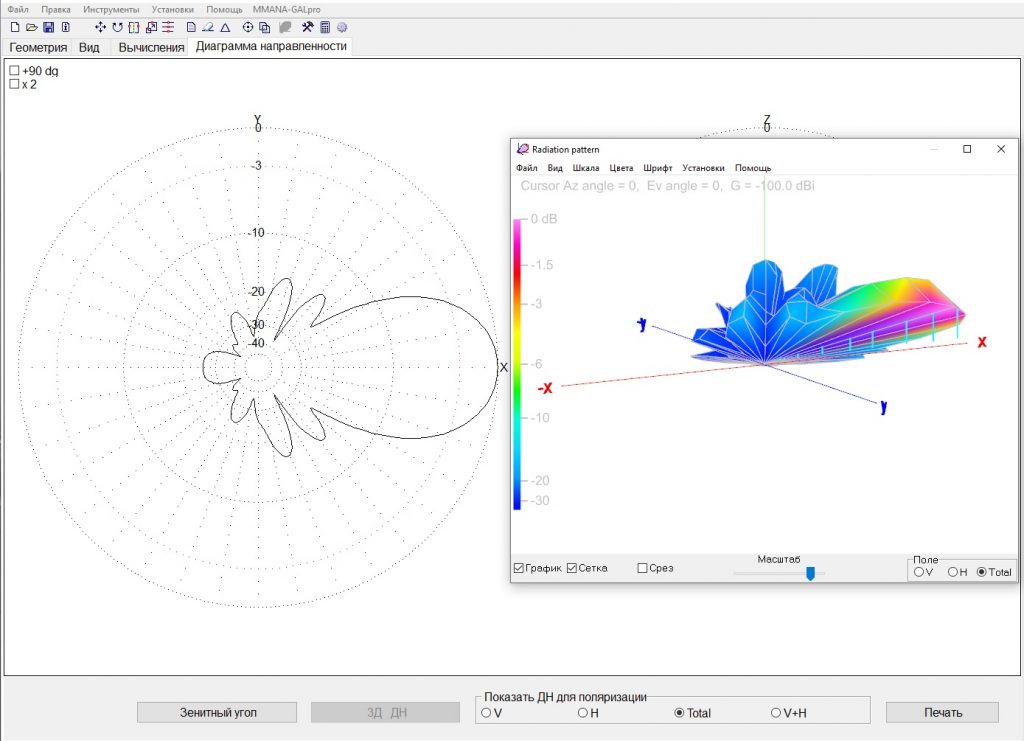Uncheck the Сетка checkbox

pos(572,568)
